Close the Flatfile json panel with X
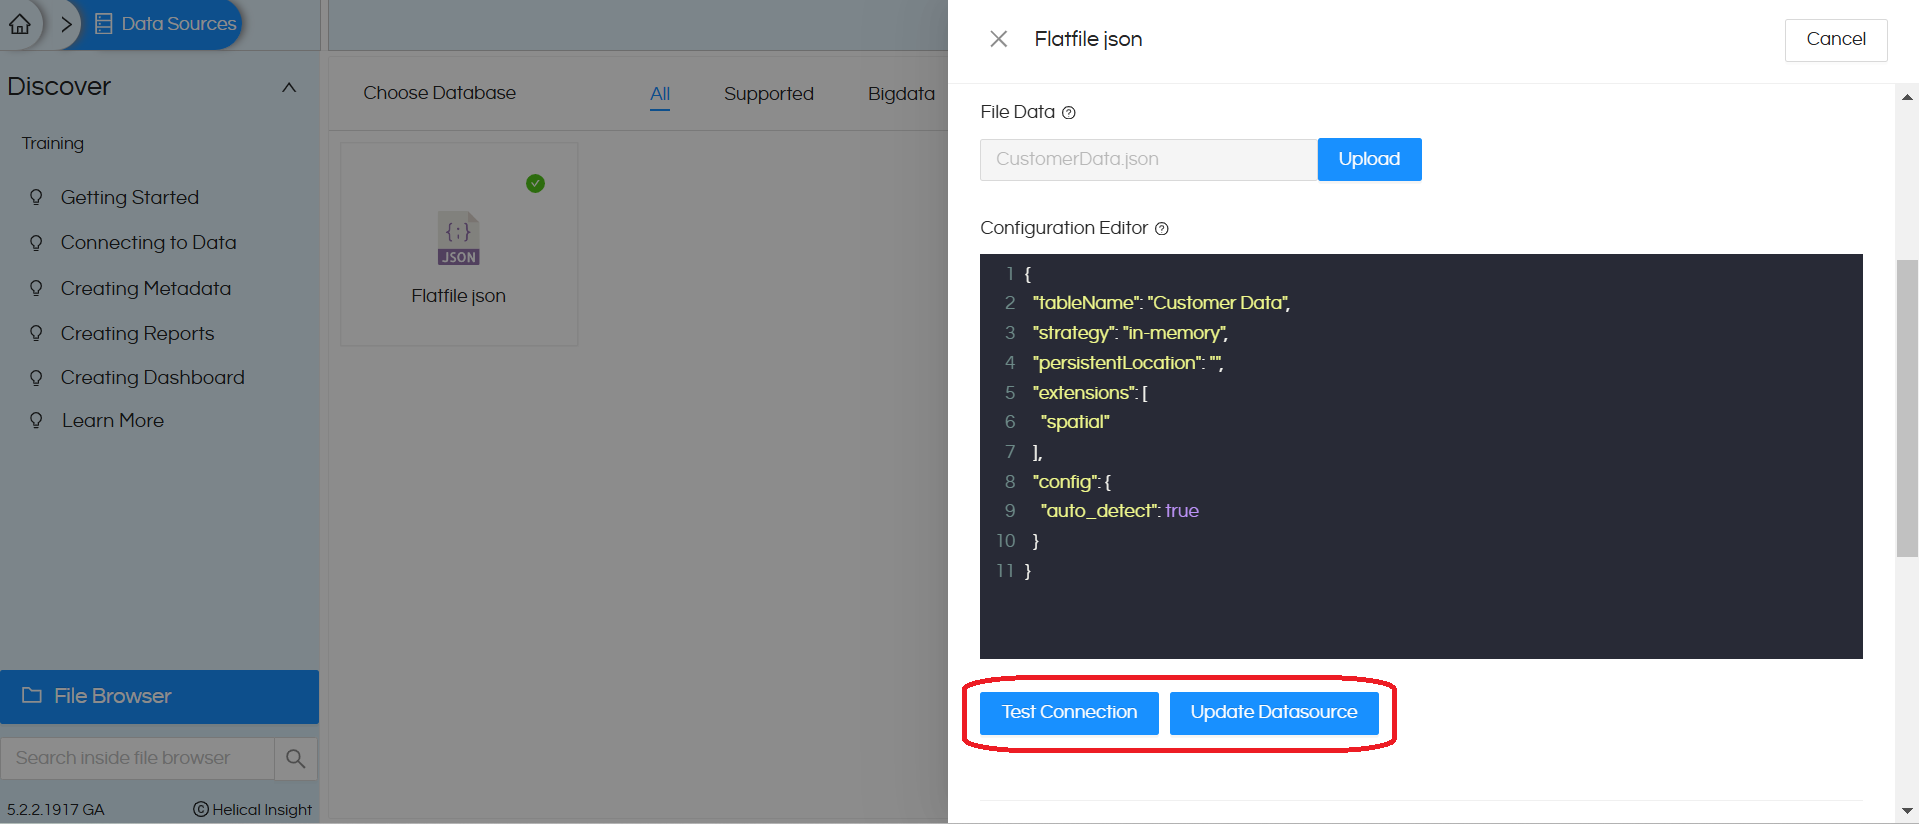This screenshot has width=1919, height=824. click(x=998, y=39)
